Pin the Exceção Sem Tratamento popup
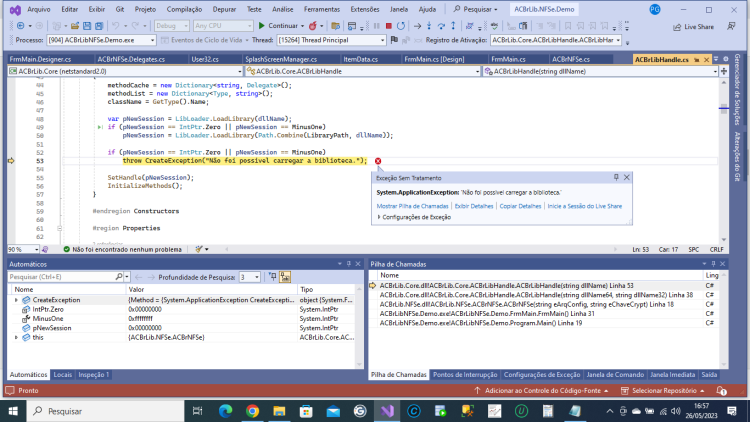750x422 pixels. pos(616,178)
